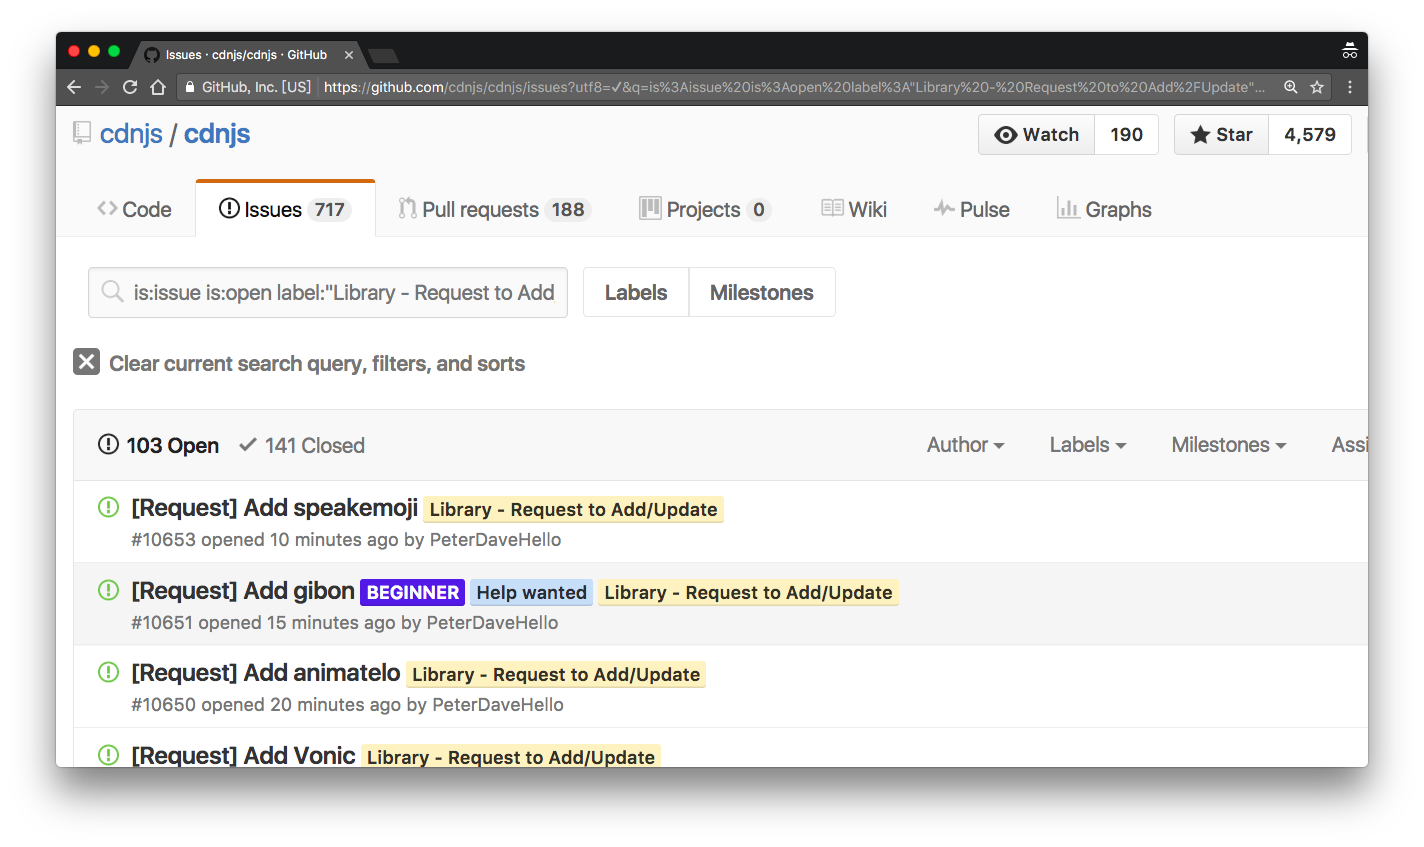Open issue [Request] Add Vonic
The height and width of the screenshot is (847, 1424).
click(243, 755)
